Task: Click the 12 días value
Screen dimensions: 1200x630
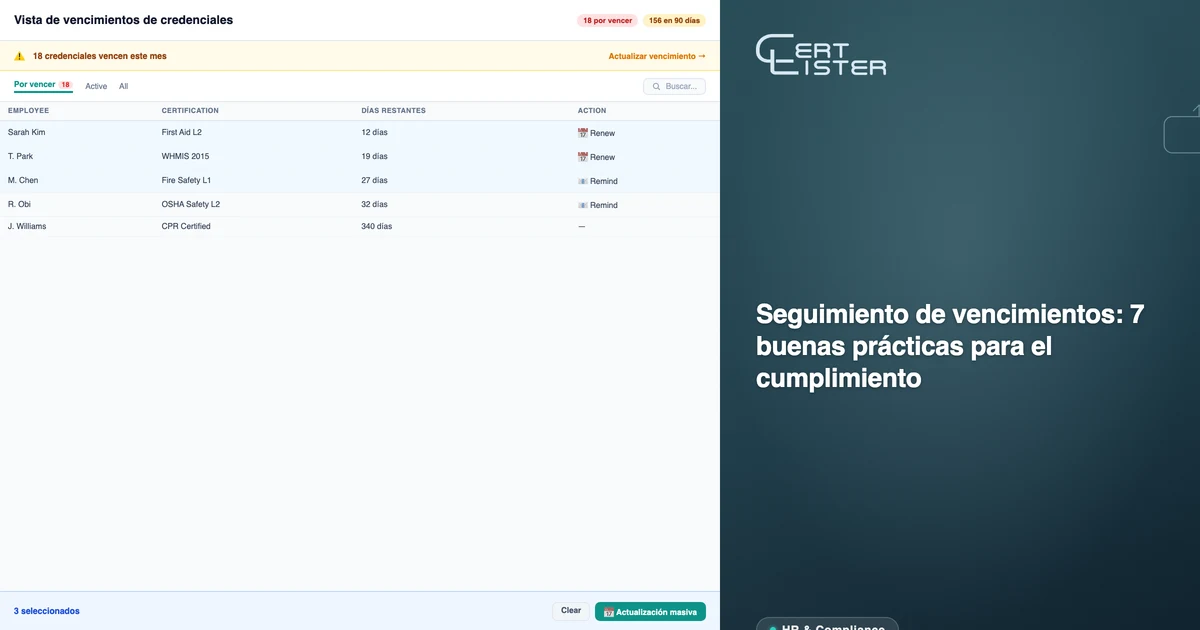Action: point(374,132)
